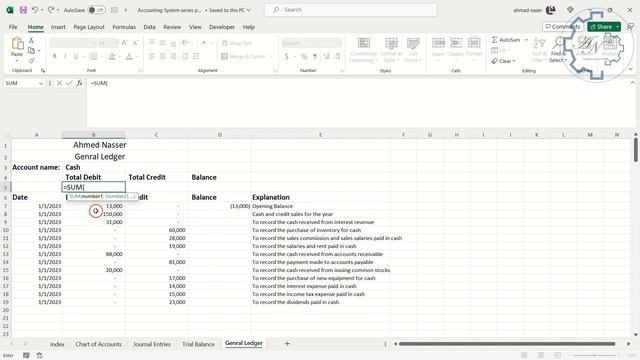Add a new sheet with the plus button
This screenshot has height=360, width=640.
click(x=287, y=344)
